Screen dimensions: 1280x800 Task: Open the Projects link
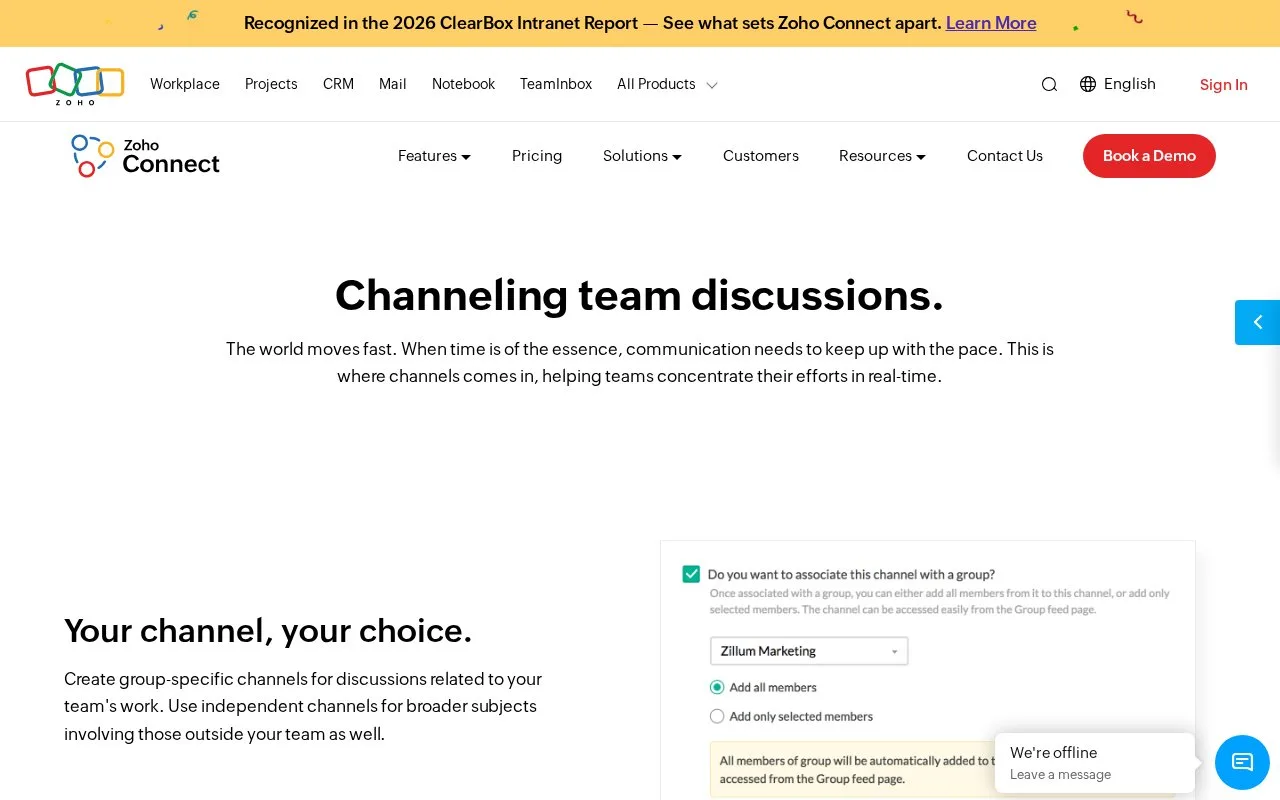271,84
